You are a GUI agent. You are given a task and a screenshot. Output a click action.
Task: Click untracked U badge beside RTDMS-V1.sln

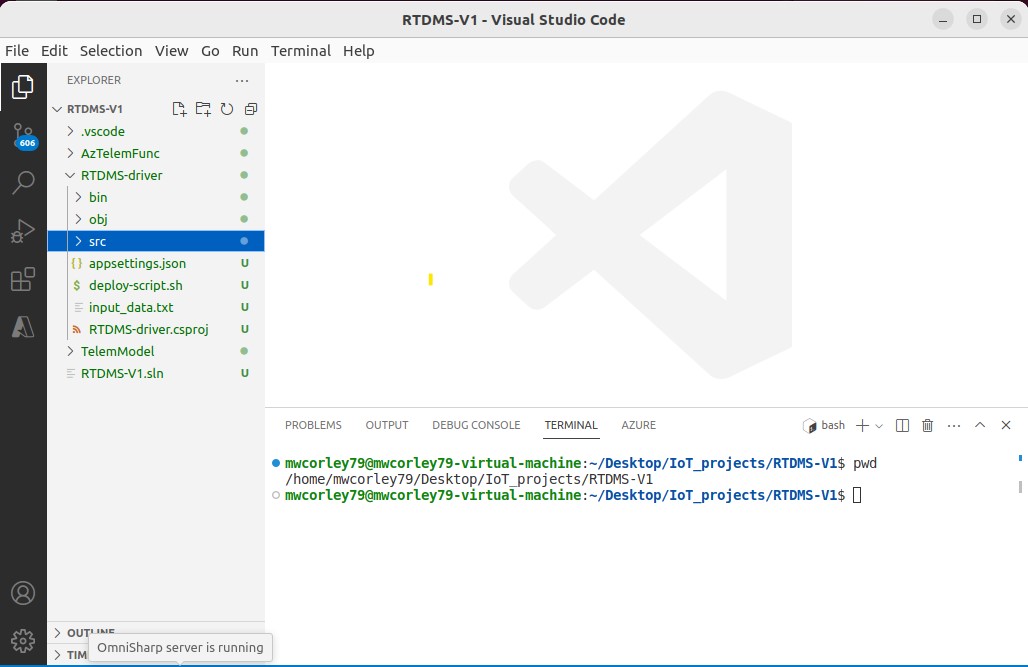coord(245,373)
